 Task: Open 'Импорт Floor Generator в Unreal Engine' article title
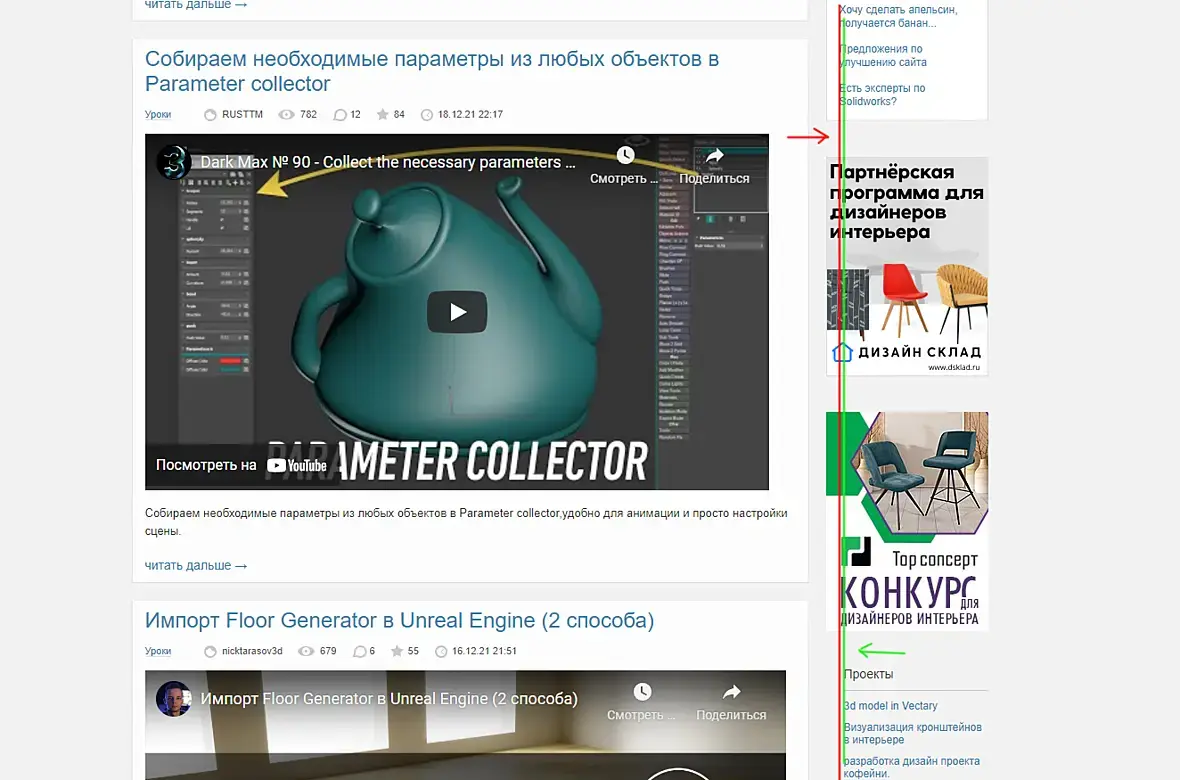(400, 620)
